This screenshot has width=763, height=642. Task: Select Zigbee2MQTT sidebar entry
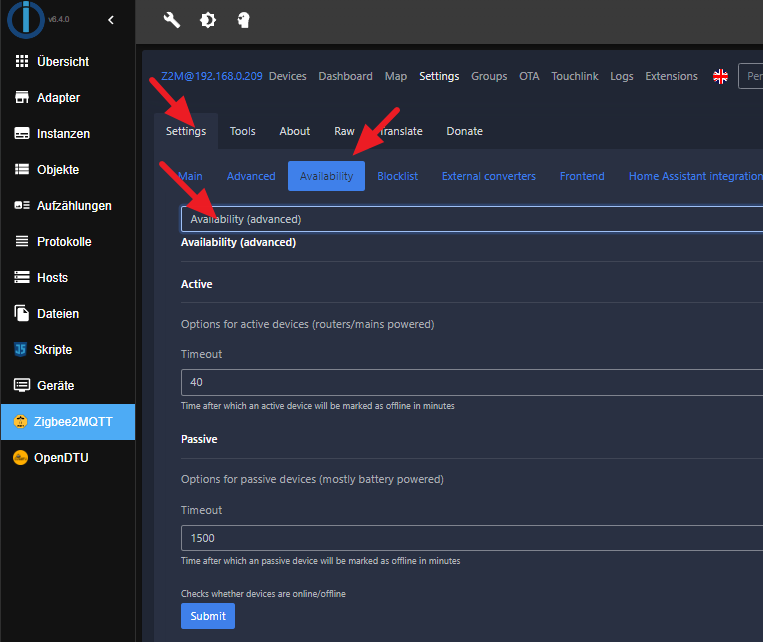68,422
